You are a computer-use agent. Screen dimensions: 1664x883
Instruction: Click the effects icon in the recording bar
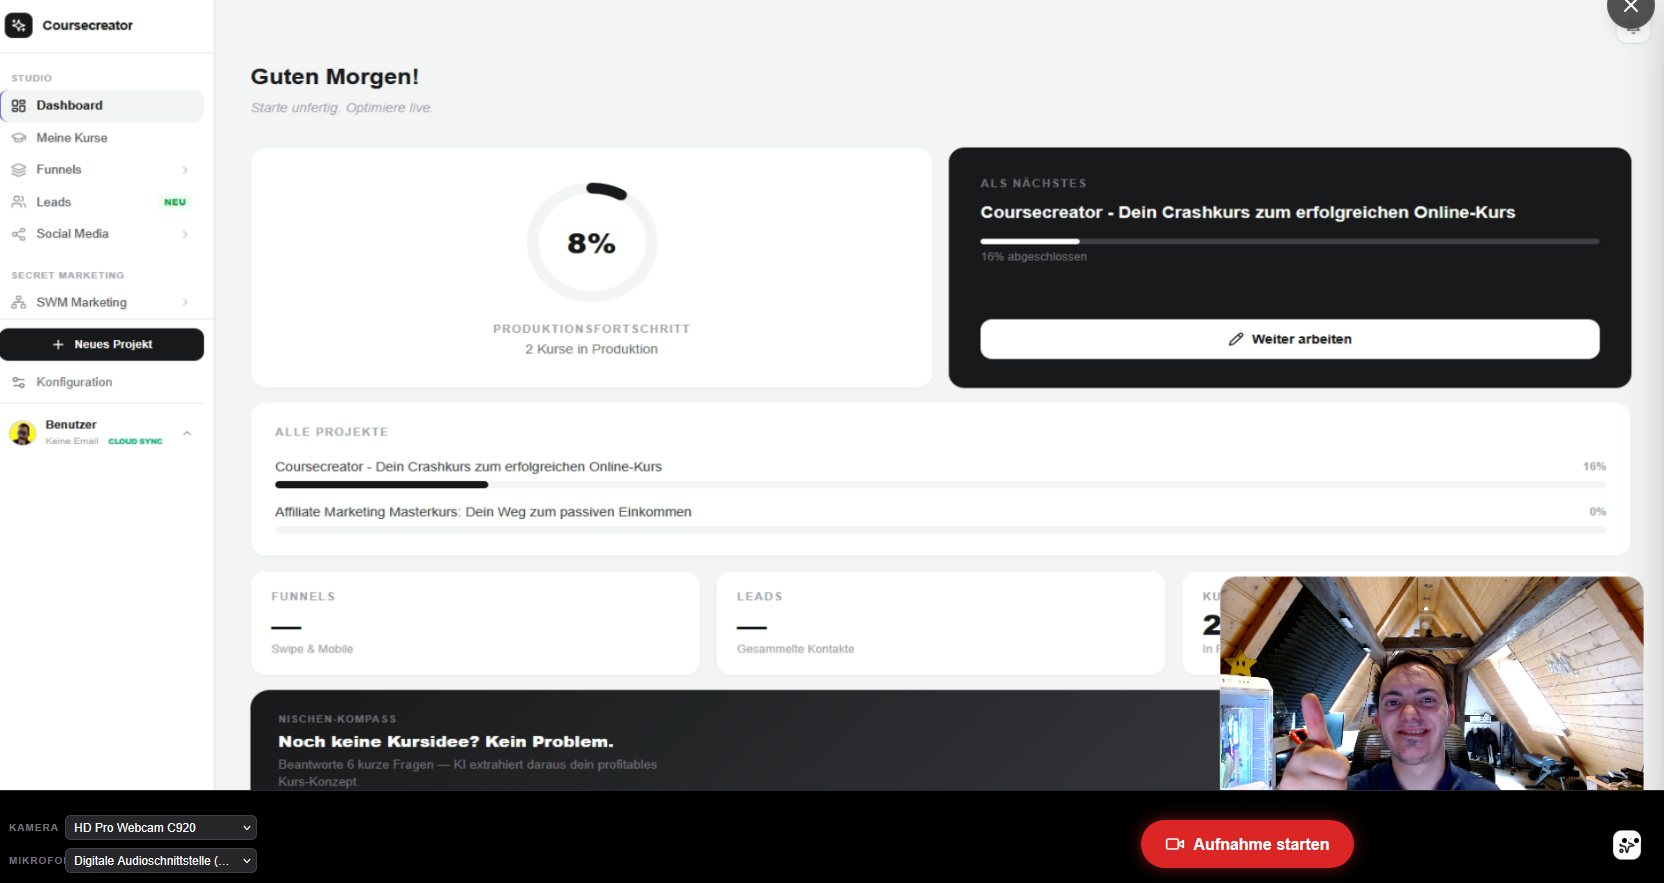[x=1627, y=845]
